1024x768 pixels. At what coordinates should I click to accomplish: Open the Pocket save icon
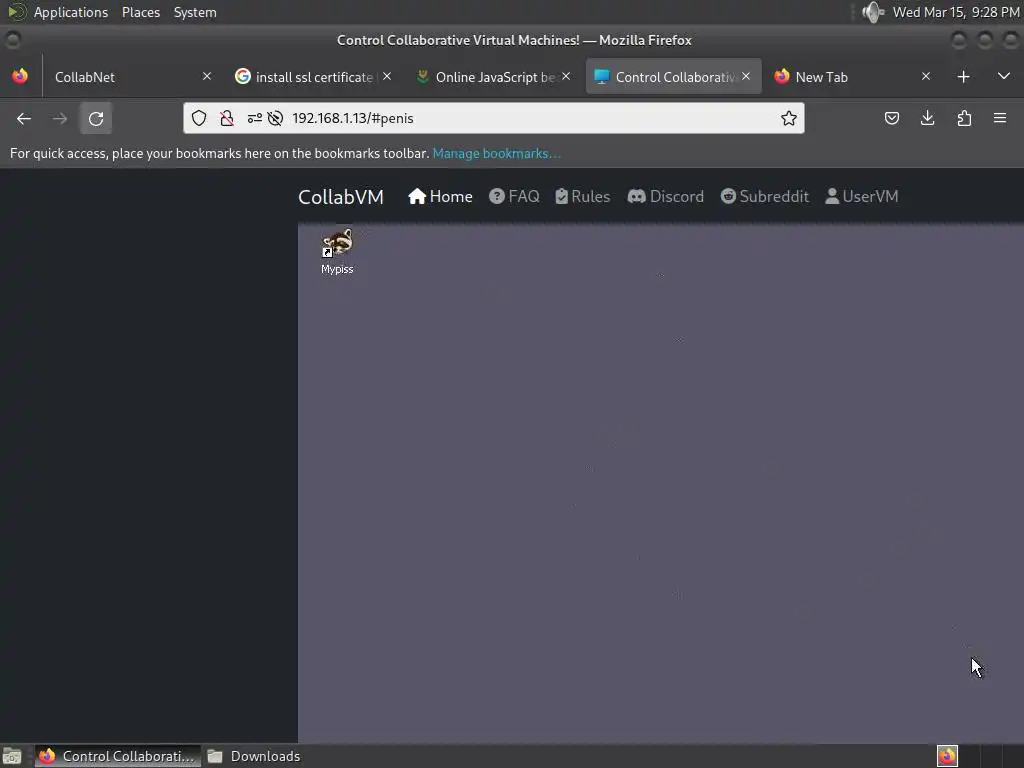891,118
